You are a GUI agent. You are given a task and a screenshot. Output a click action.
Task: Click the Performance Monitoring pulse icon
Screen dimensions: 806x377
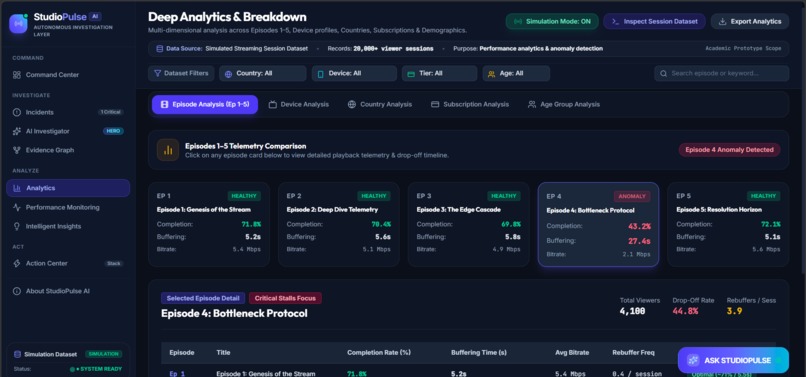[x=16, y=207]
